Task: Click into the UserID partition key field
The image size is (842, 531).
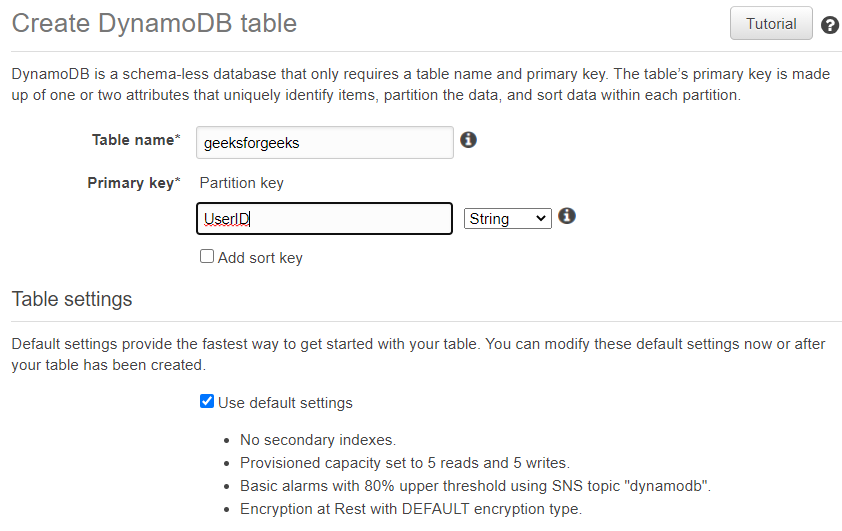Action: pos(324,218)
